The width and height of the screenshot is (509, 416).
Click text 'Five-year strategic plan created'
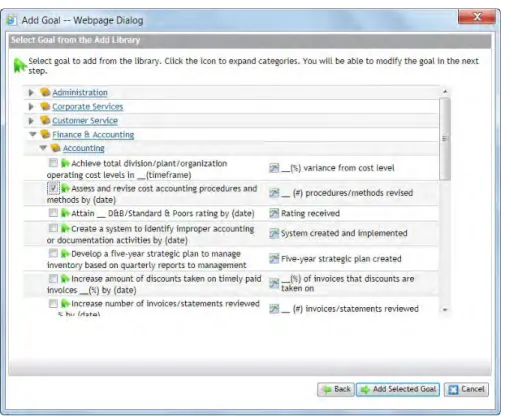341,259
